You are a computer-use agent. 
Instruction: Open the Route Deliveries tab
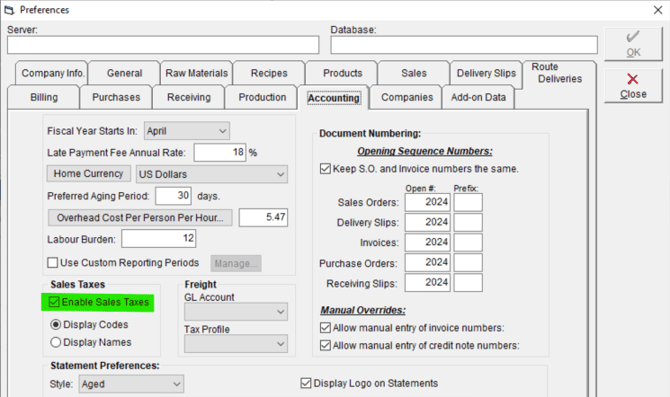(x=559, y=73)
